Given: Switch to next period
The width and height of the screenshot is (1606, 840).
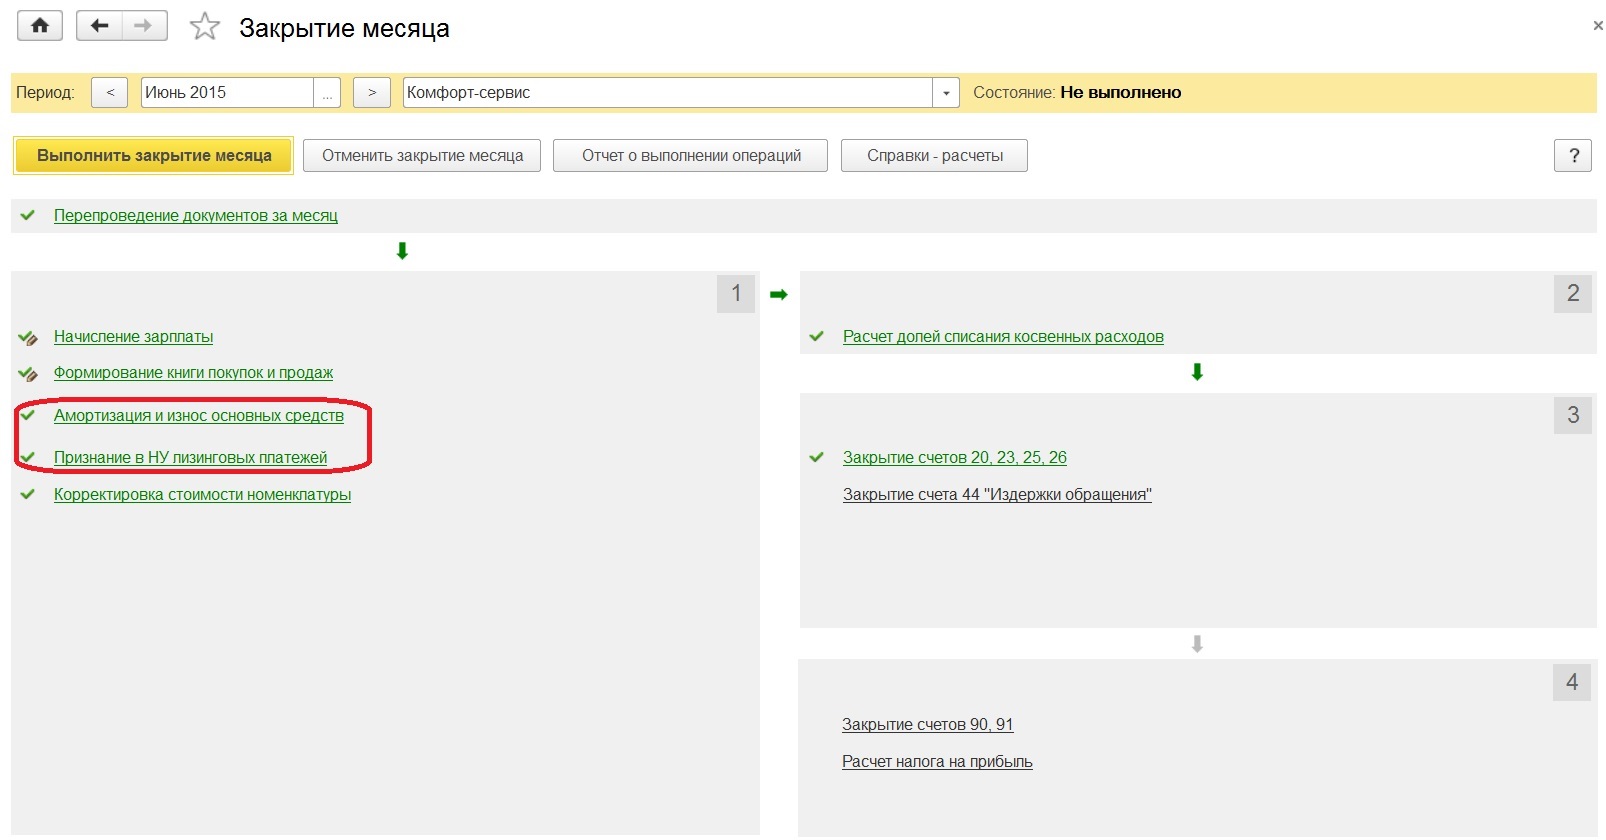Looking at the screenshot, I should tap(372, 93).
